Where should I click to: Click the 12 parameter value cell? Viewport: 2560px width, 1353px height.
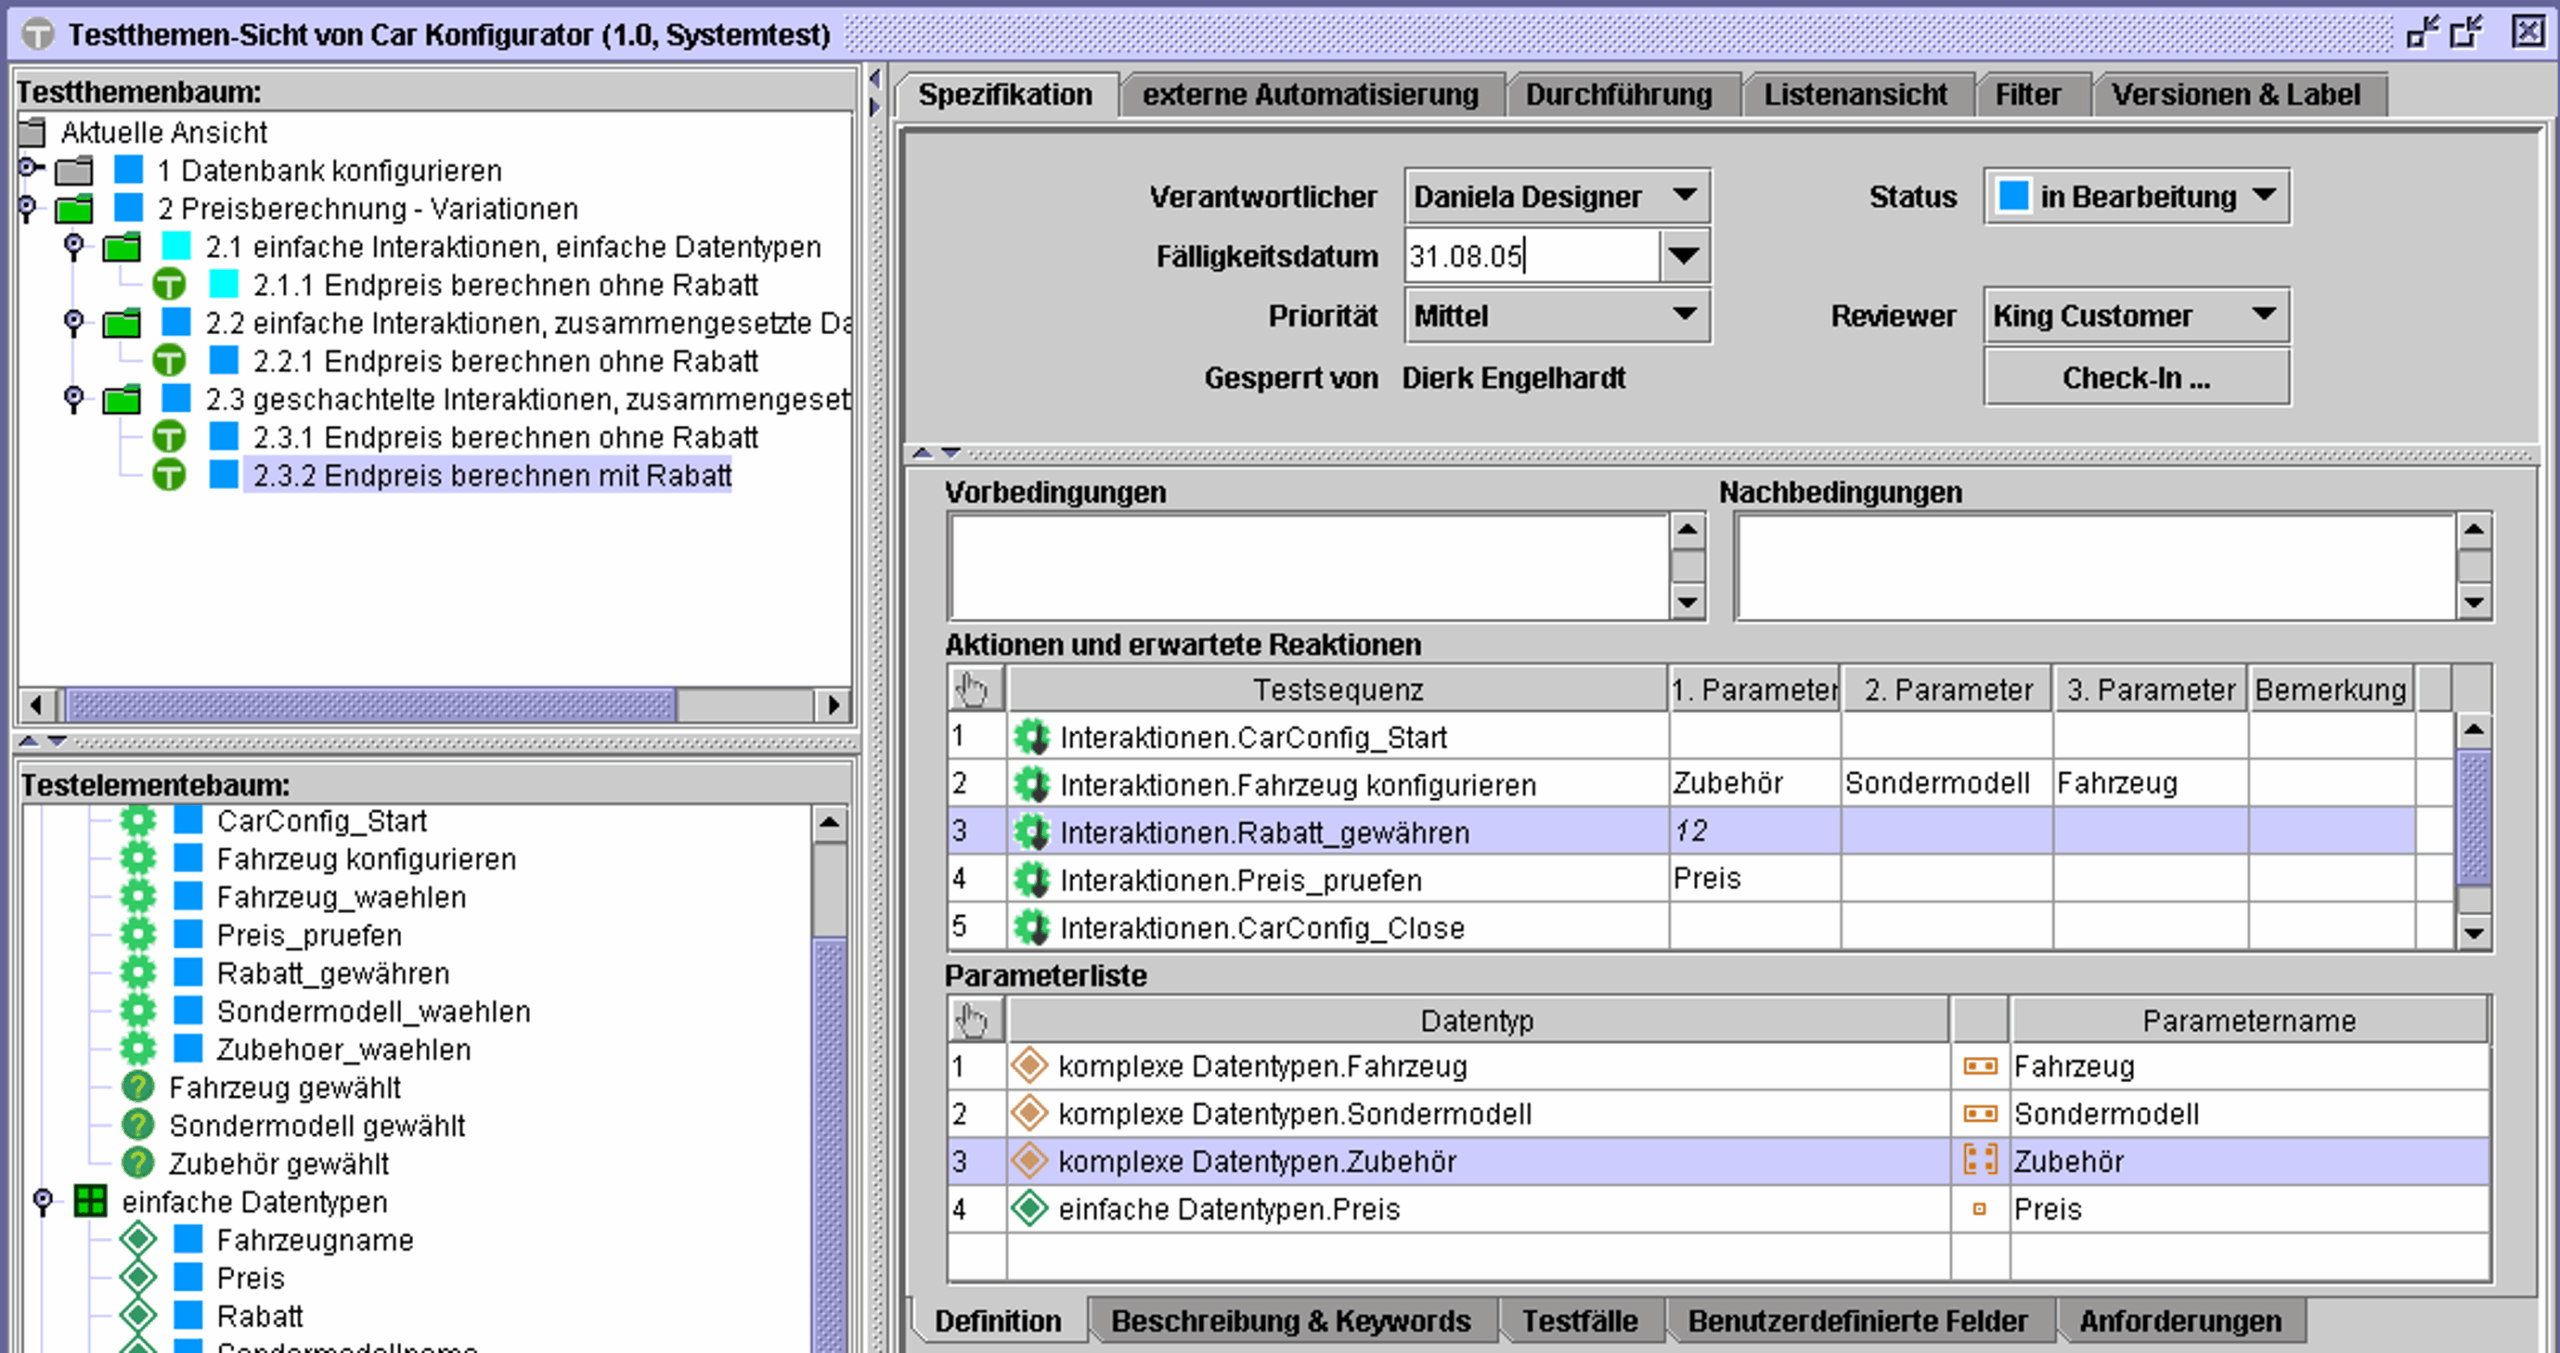(1754, 831)
